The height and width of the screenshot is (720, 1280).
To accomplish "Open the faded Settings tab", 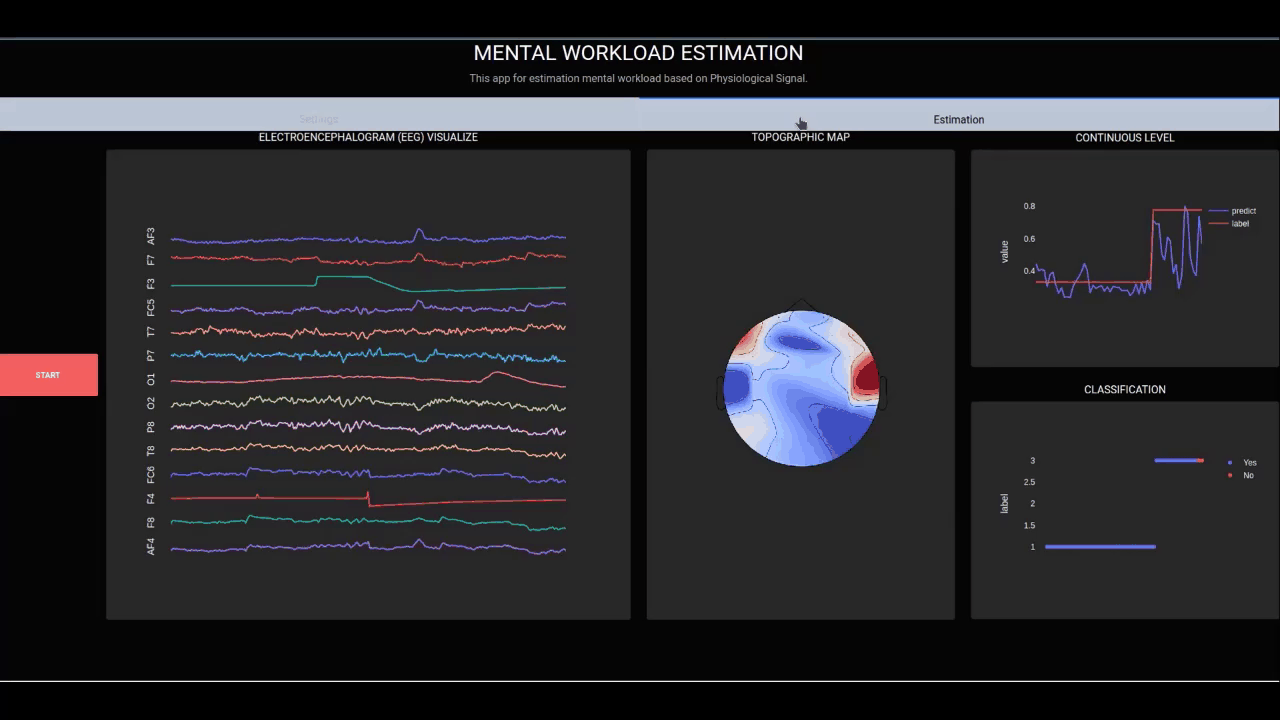I will [318, 119].
